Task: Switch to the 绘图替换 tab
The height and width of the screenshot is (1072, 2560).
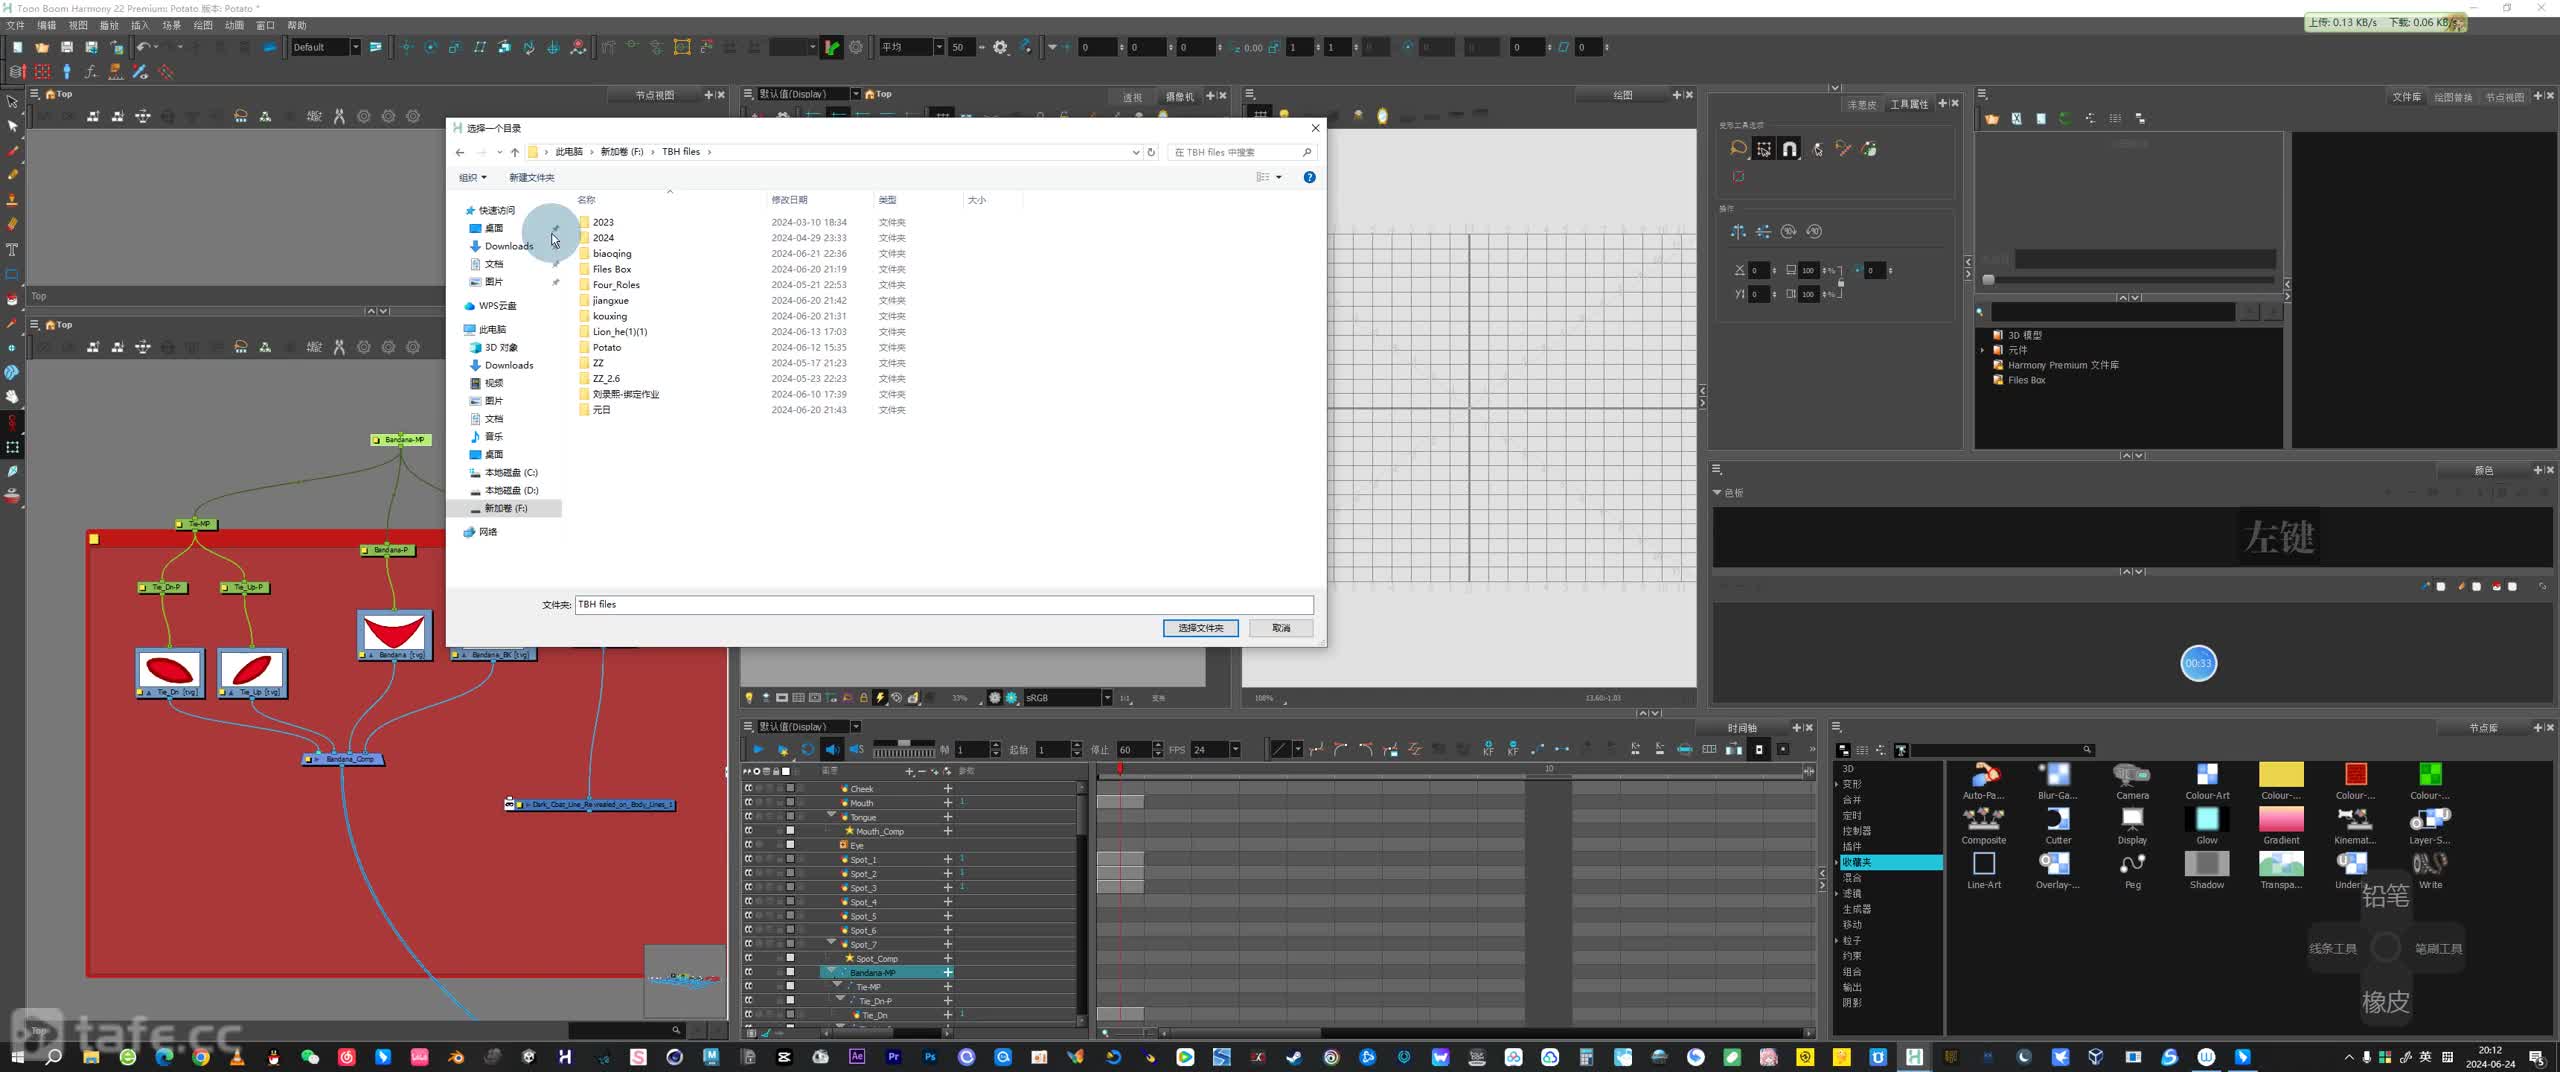Action: 2452,97
